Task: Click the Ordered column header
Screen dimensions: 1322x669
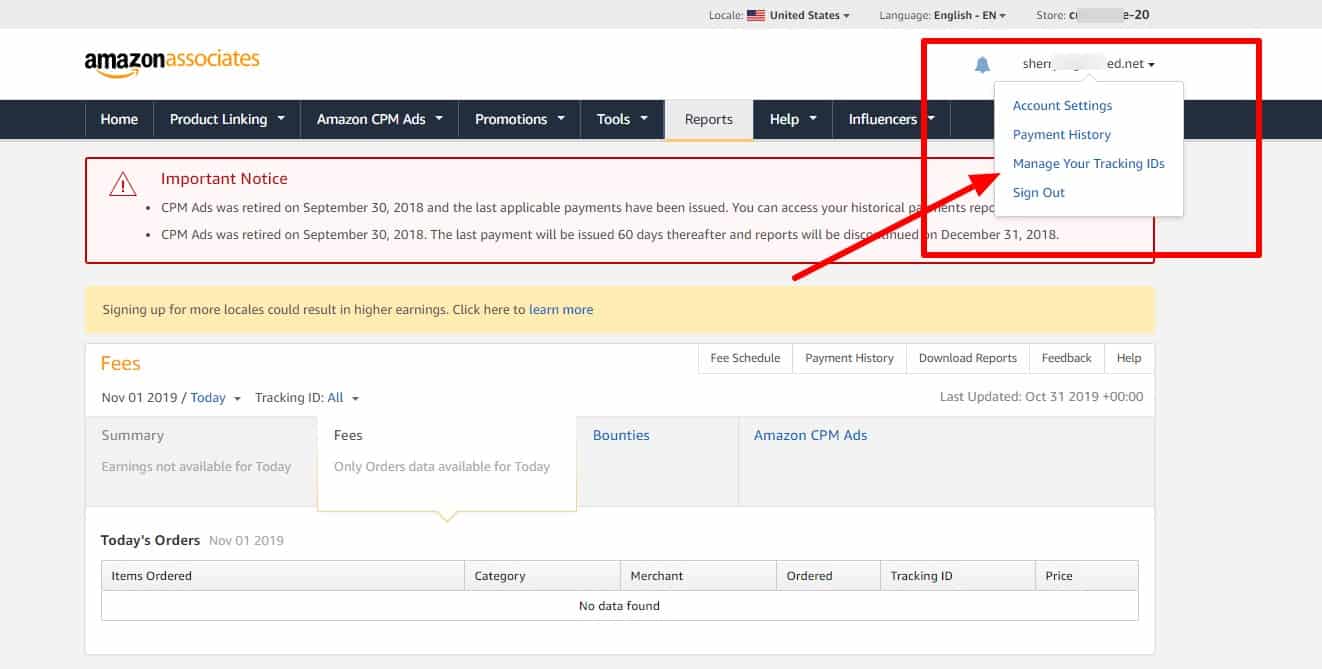Action: (827, 576)
